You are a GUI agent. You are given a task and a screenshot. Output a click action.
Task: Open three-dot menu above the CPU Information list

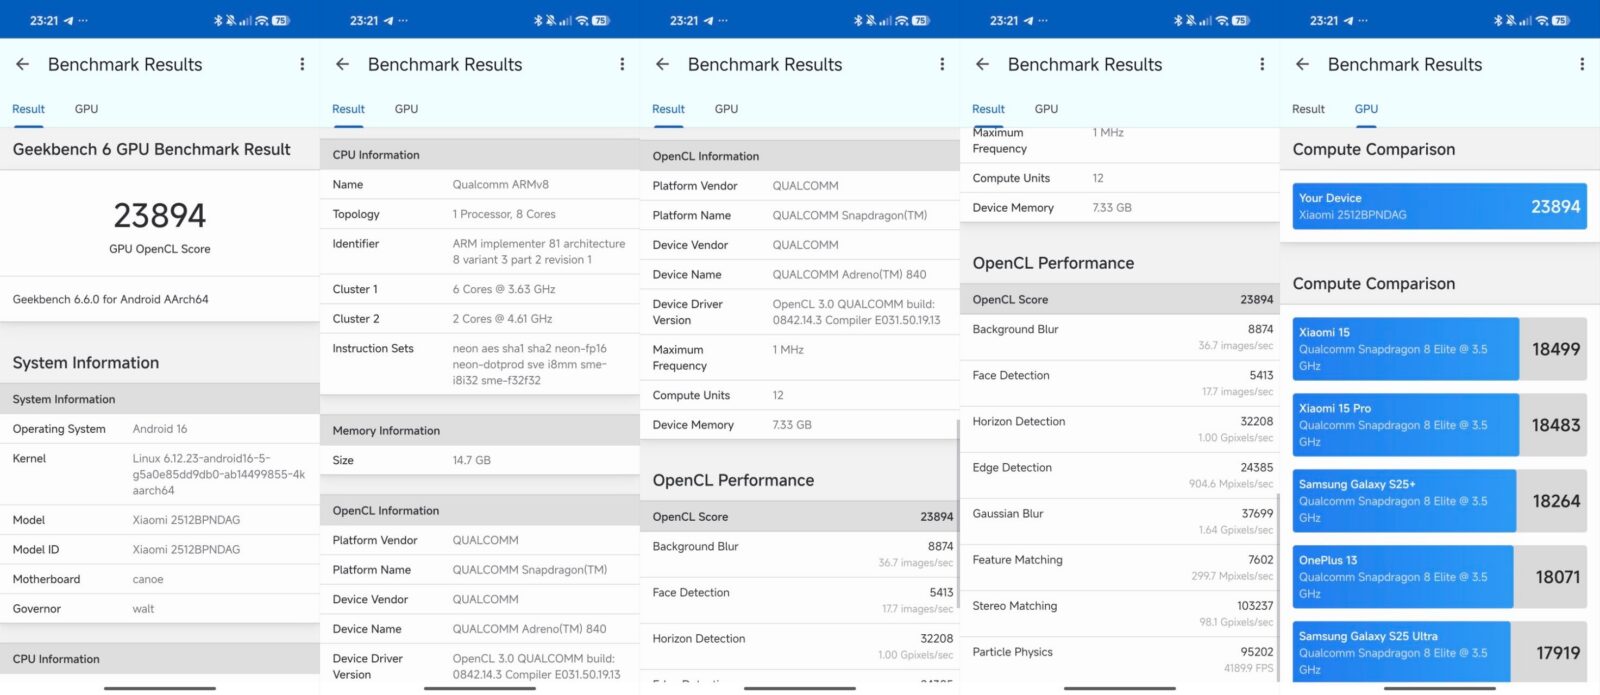(622, 64)
